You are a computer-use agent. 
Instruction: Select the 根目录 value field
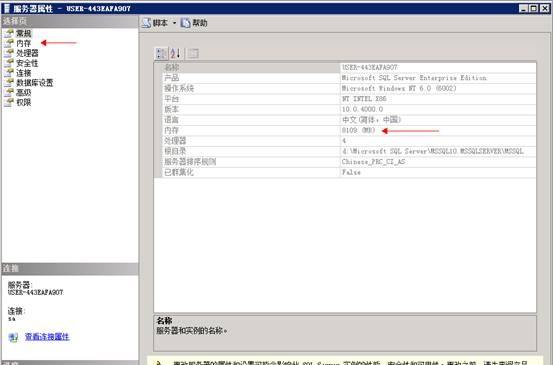pos(438,151)
